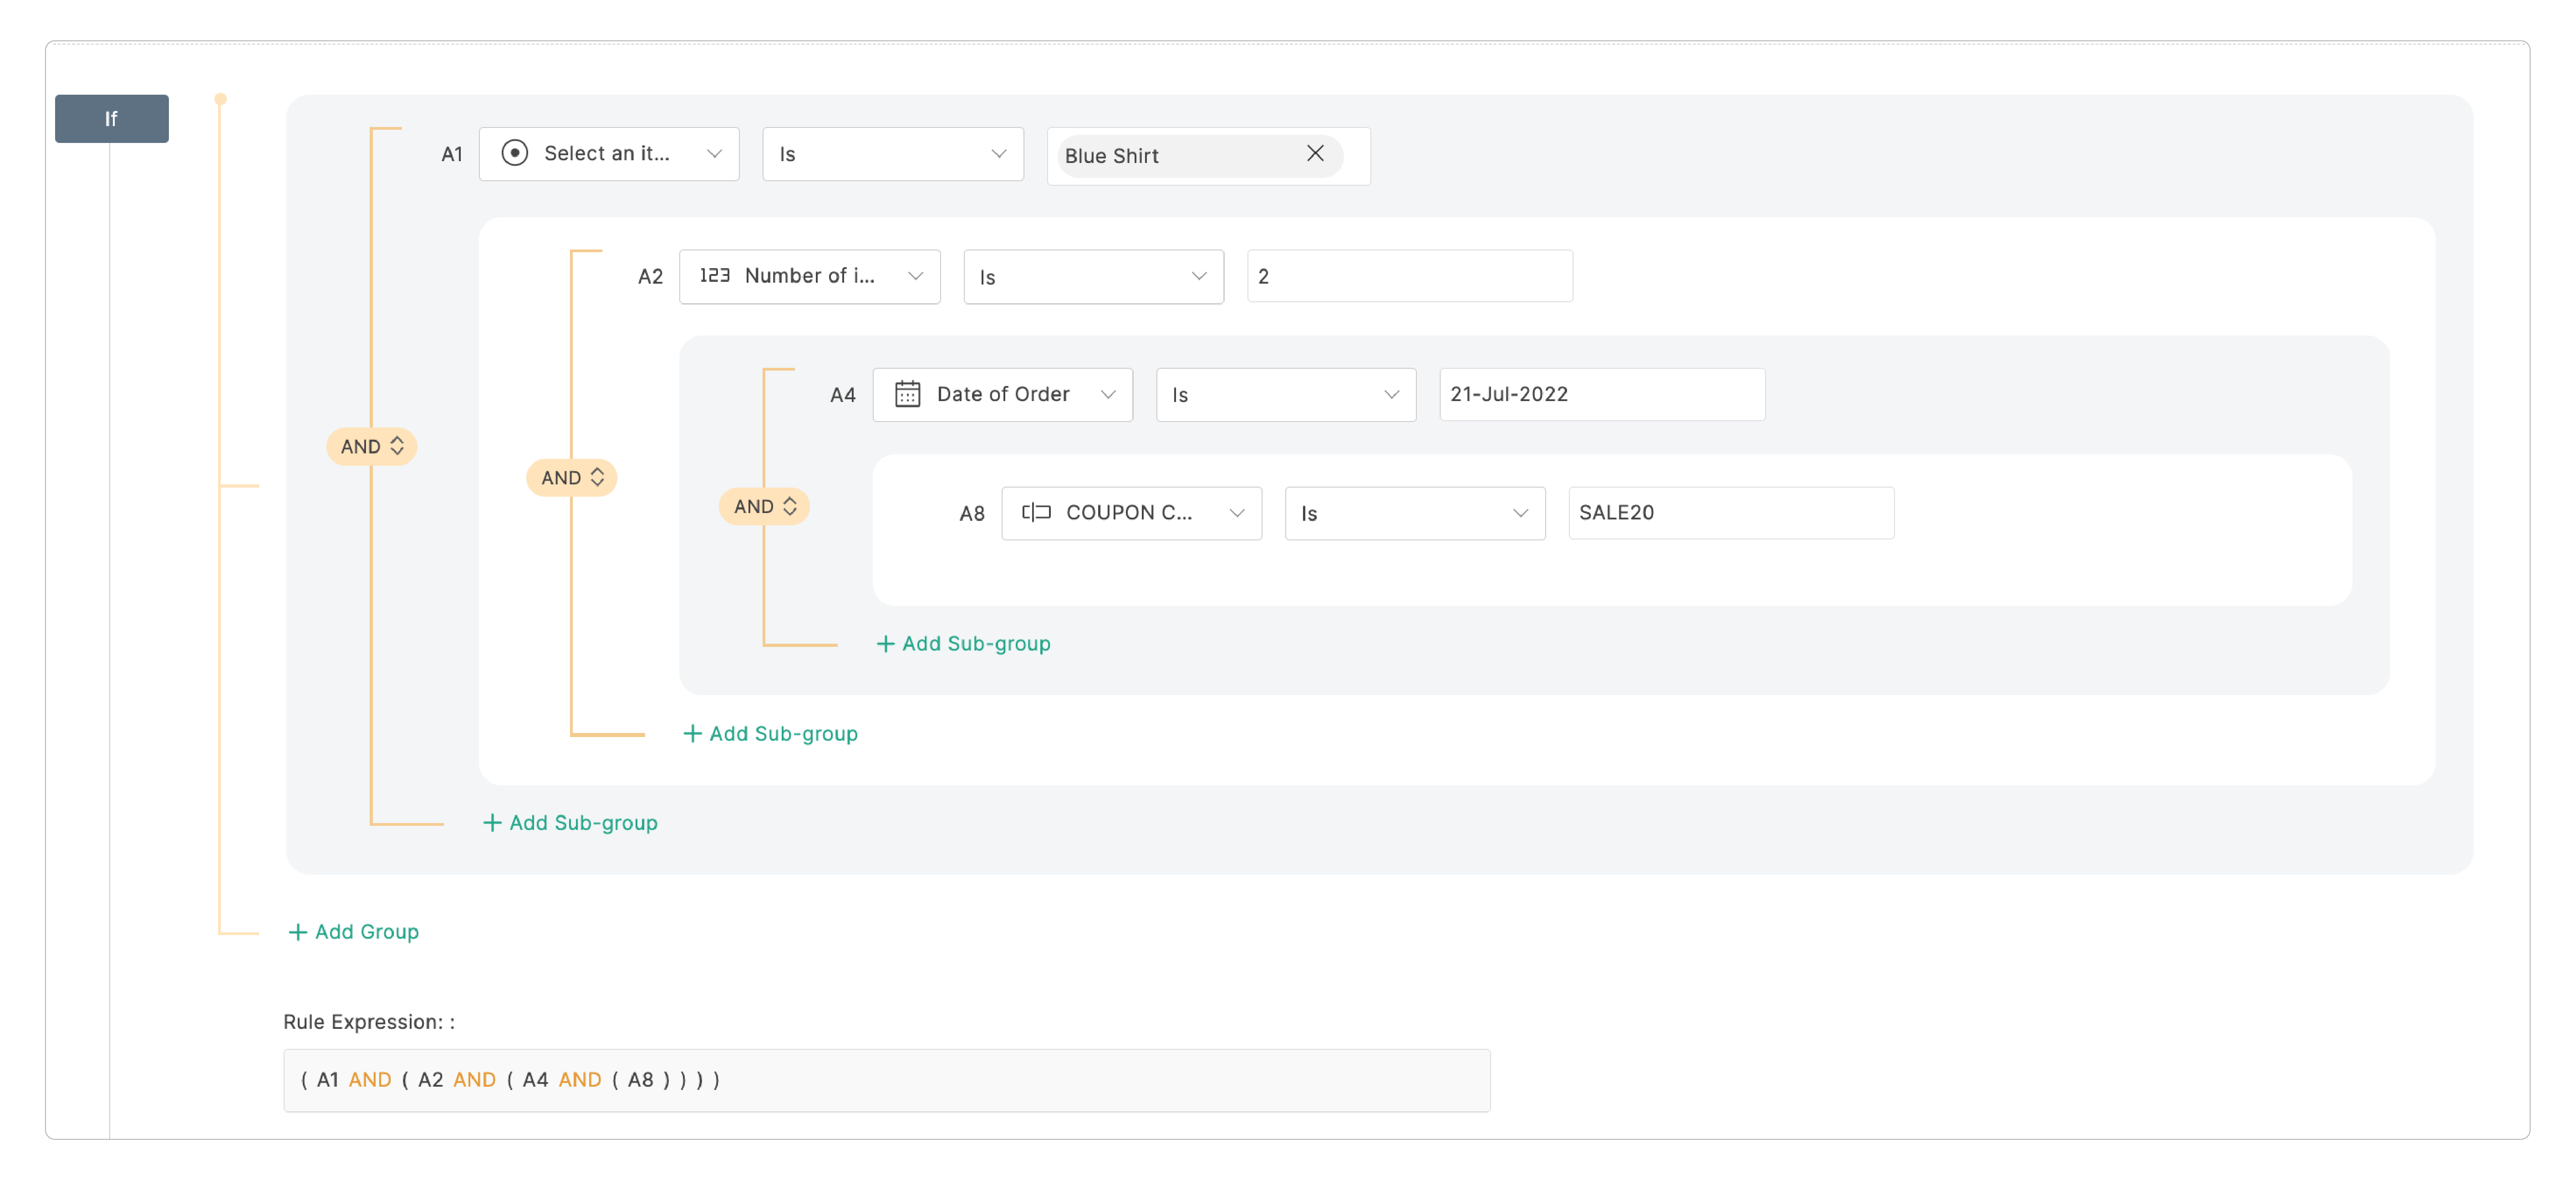Click the calendar icon in Date of Order
The image size is (2576, 1180).
tap(907, 394)
